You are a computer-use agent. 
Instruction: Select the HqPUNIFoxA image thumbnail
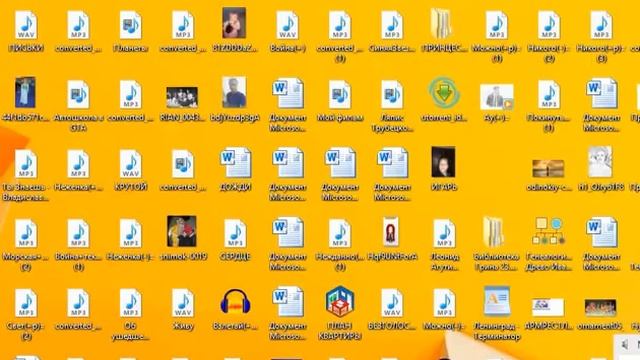pos(391,232)
